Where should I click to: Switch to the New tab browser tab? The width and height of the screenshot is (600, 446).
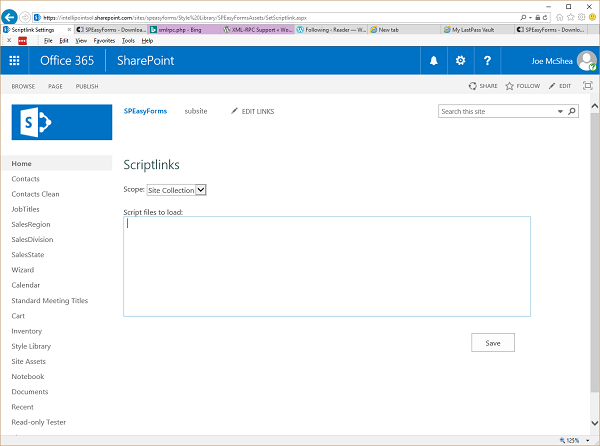[x=405, y=29]
